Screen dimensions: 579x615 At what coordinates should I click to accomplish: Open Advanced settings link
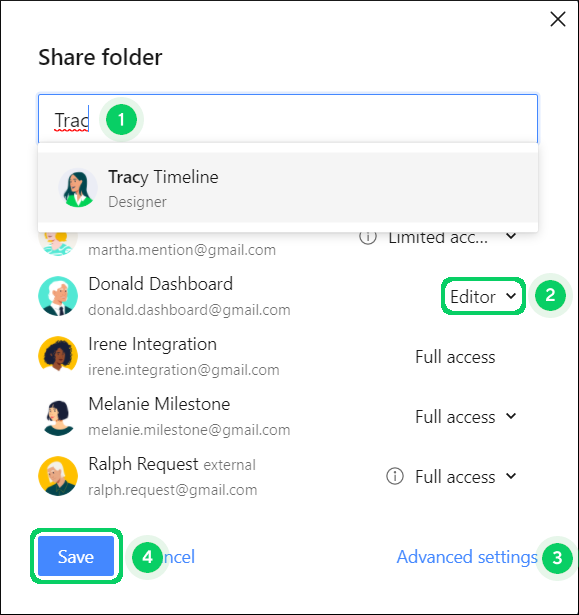(x=467, y=557)
